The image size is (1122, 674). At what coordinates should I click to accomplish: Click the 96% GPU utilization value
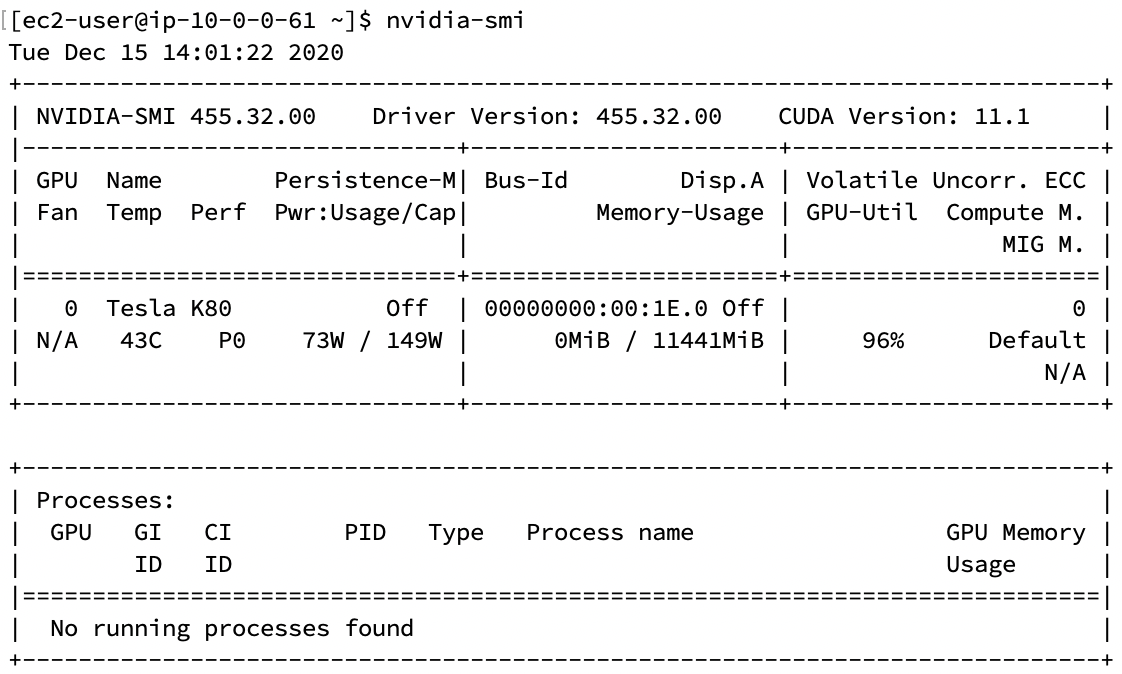(883, 341)
